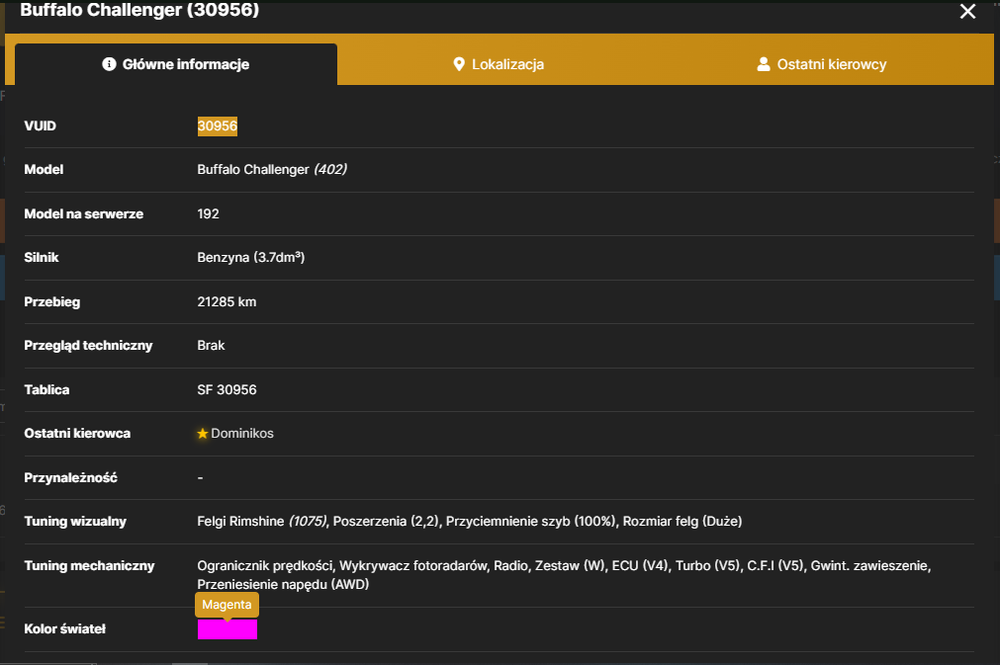Click the Przebieg row label
This screenshot has width=1000, height=665.
(x=52, y=302)
